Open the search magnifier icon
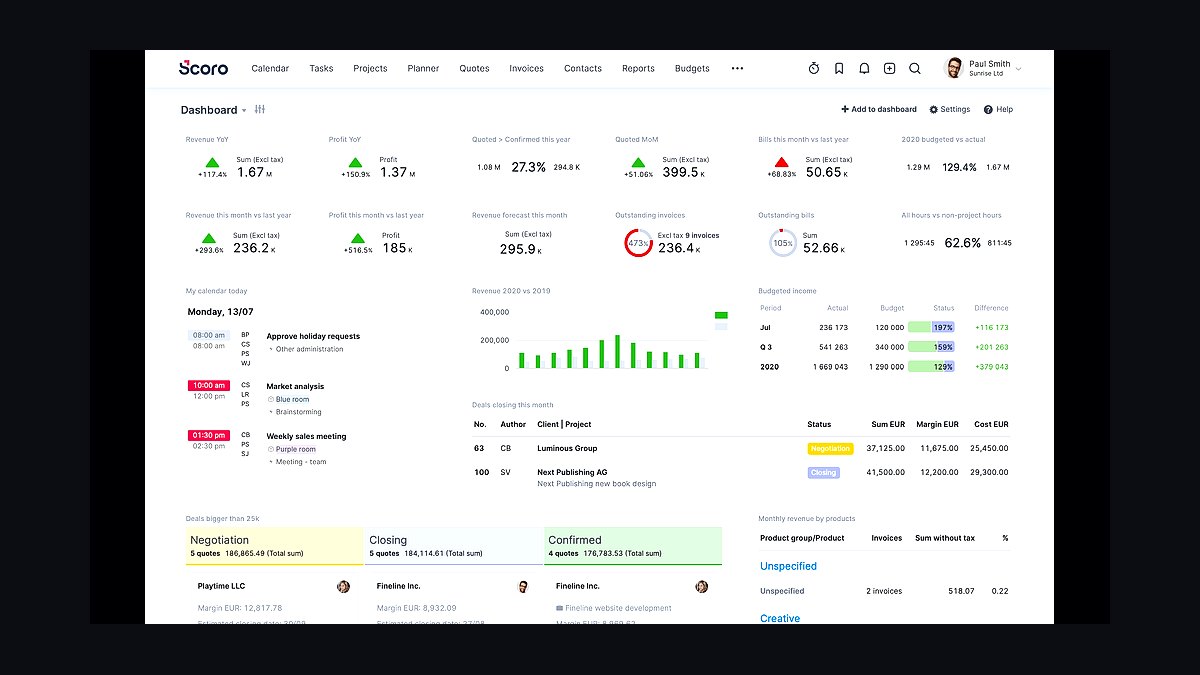1200x675 pixels. [915, 68]
